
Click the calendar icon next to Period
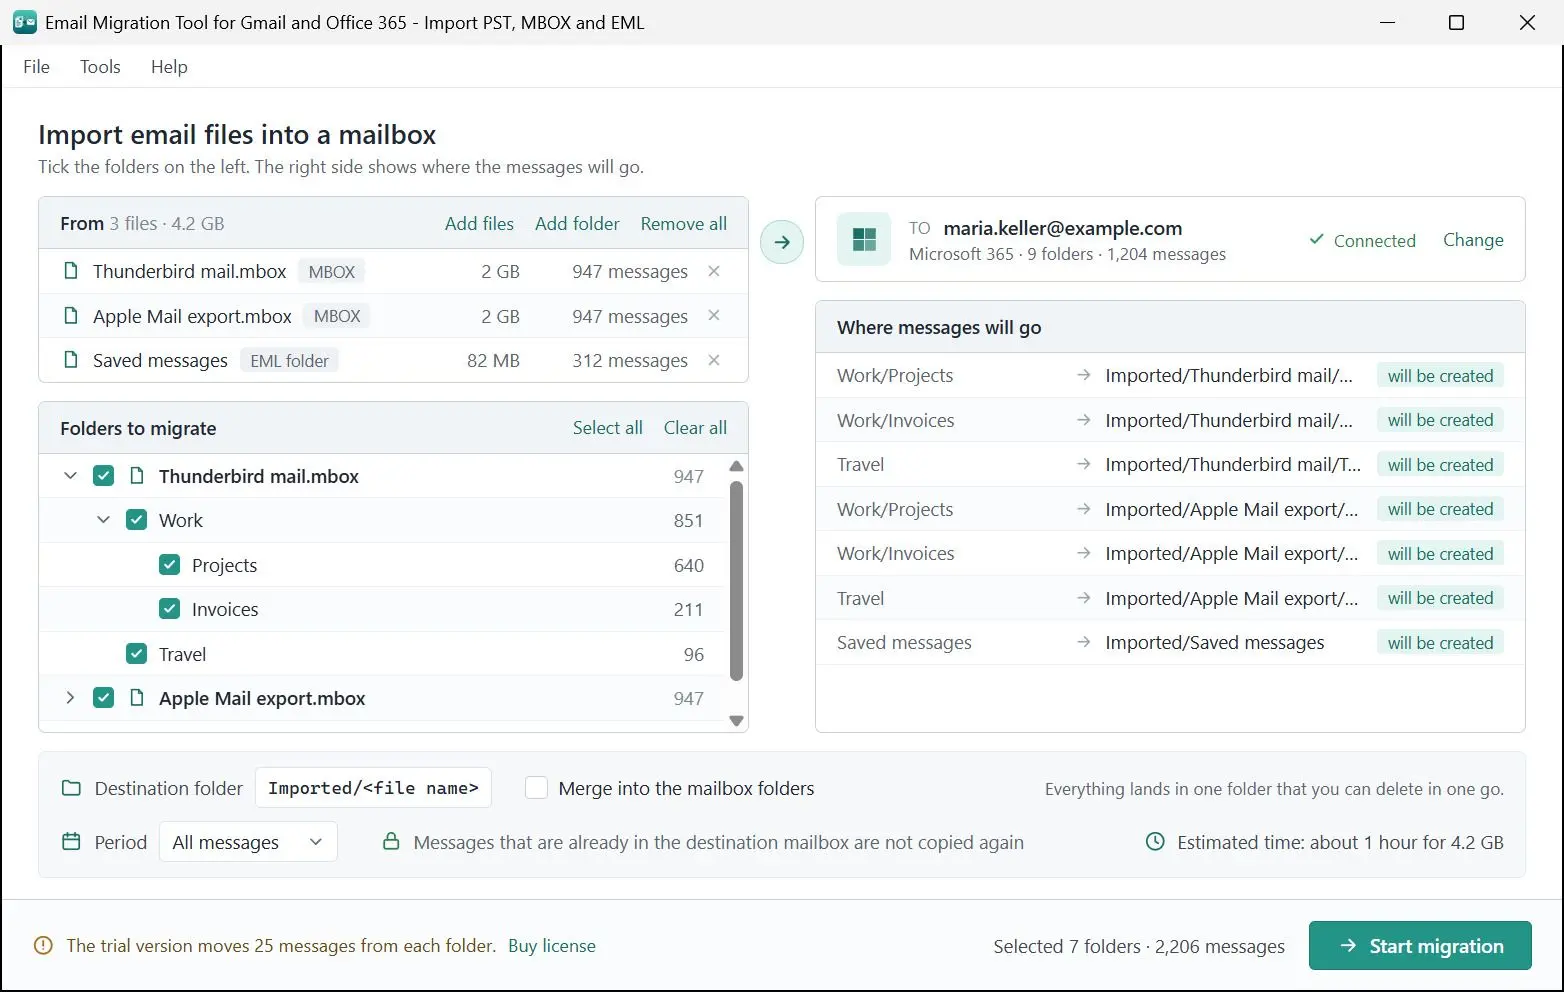pyautogui.click(x=71, y=842)
